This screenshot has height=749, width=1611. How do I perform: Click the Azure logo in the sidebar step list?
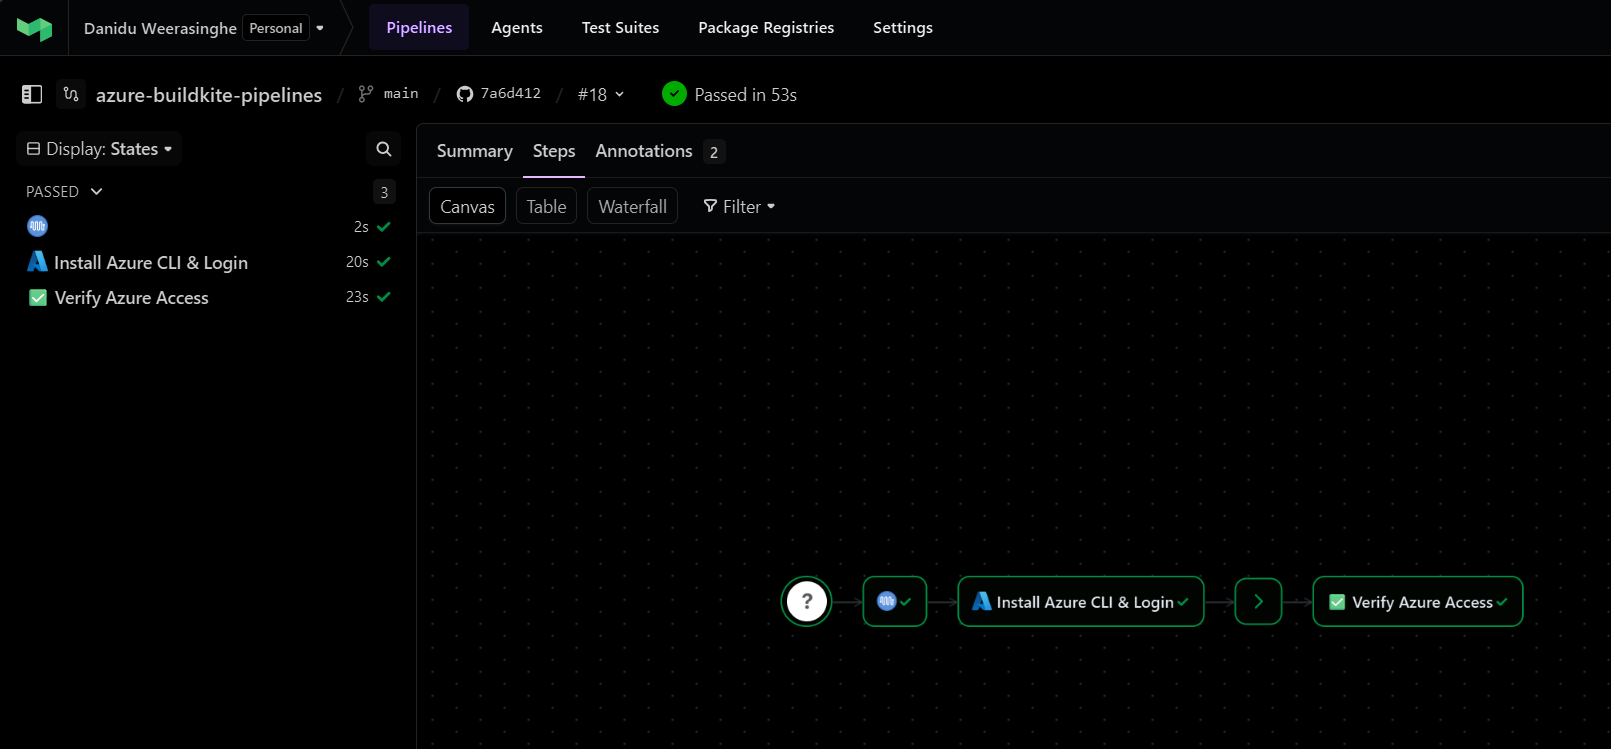click(37, 262)
